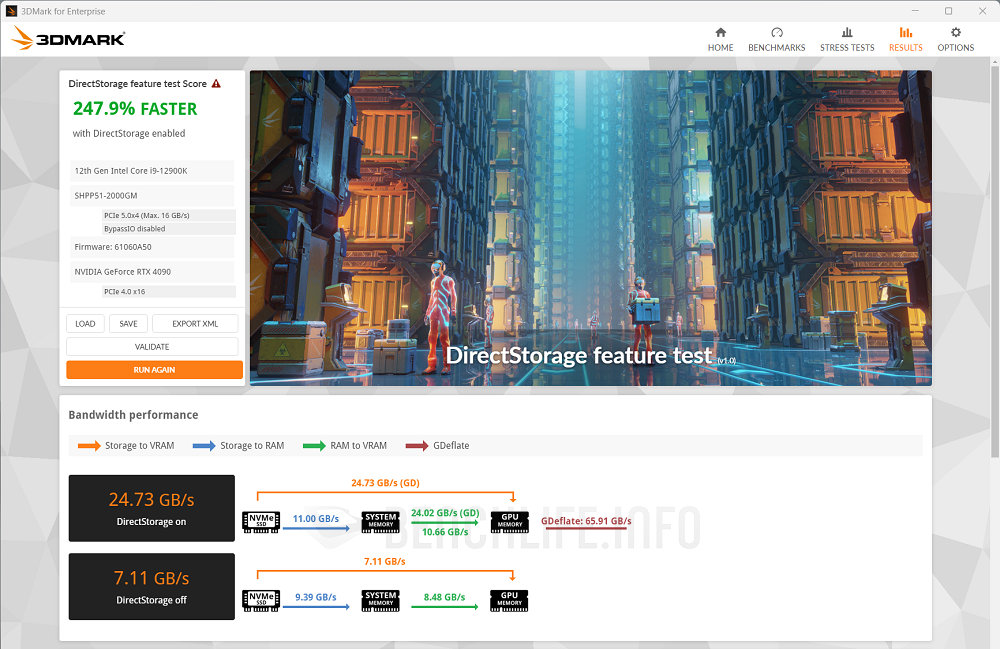Click the Benchmarks gauge icon
Image resolution: width=1000 pixels, height=649 pixels.
pos(777,33)
